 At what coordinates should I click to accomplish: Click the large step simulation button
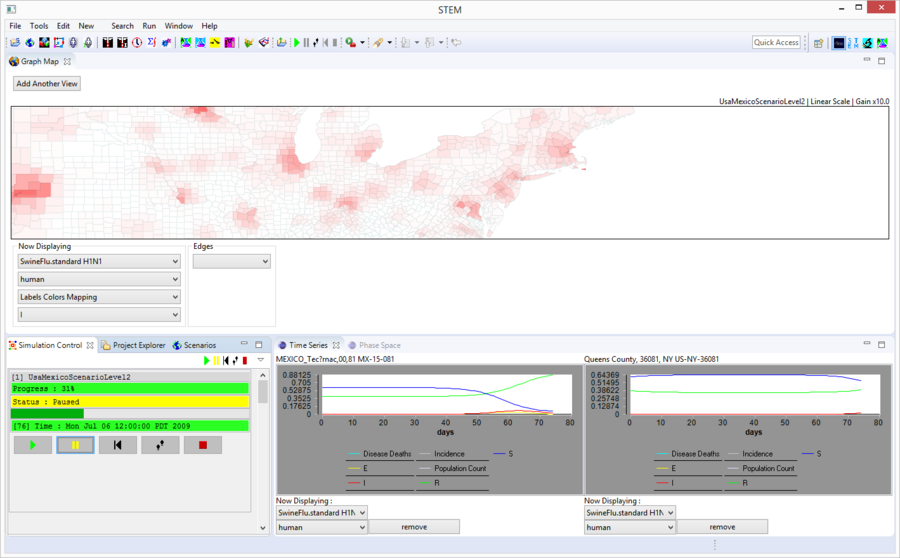[160, 445]
